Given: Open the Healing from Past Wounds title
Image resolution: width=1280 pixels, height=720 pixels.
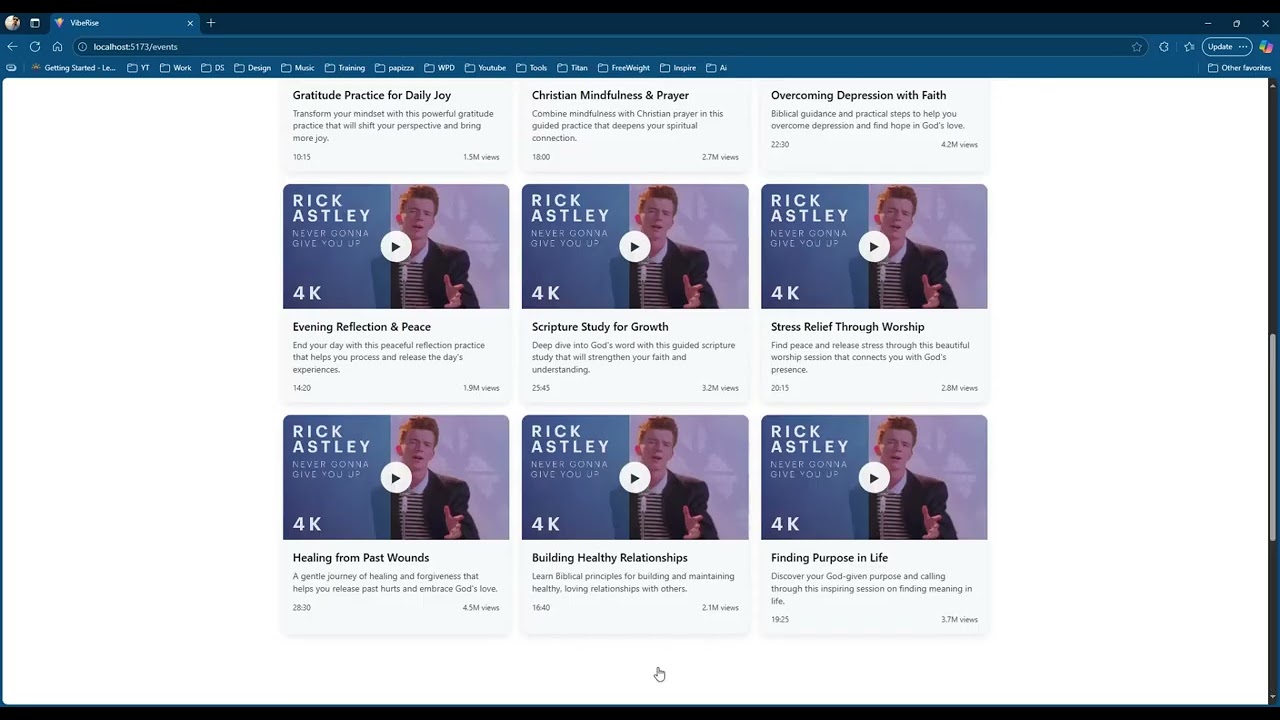Looking at the screenshot, I should 361,558.
